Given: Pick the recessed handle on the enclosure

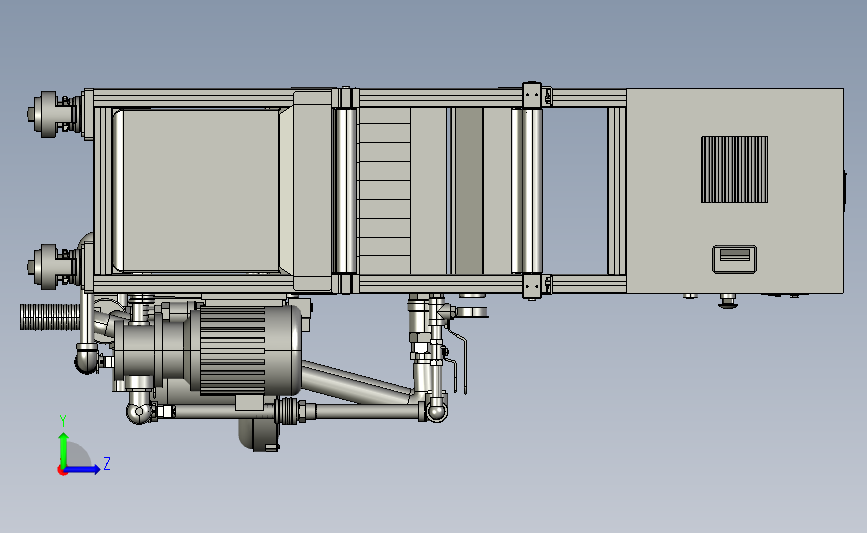Looking at the screenshot, I should pyautogui.click(x=734, y=259).
